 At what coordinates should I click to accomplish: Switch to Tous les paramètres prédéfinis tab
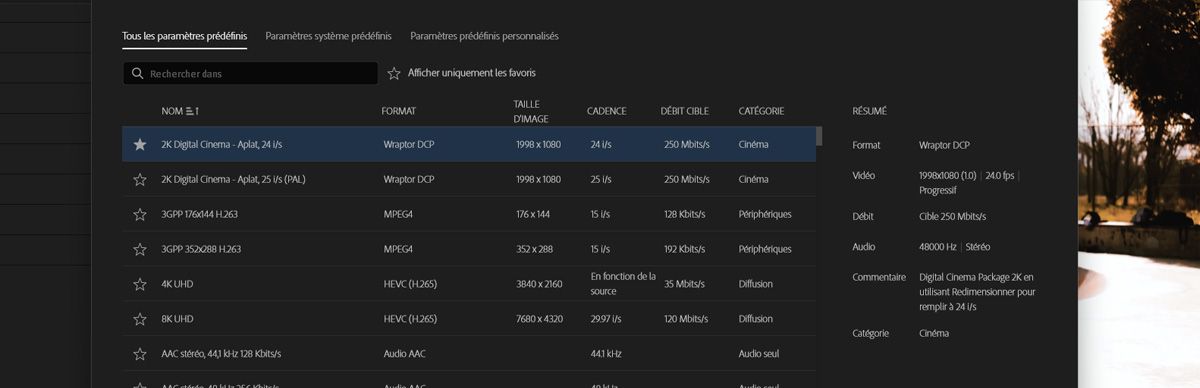point(185,36)
